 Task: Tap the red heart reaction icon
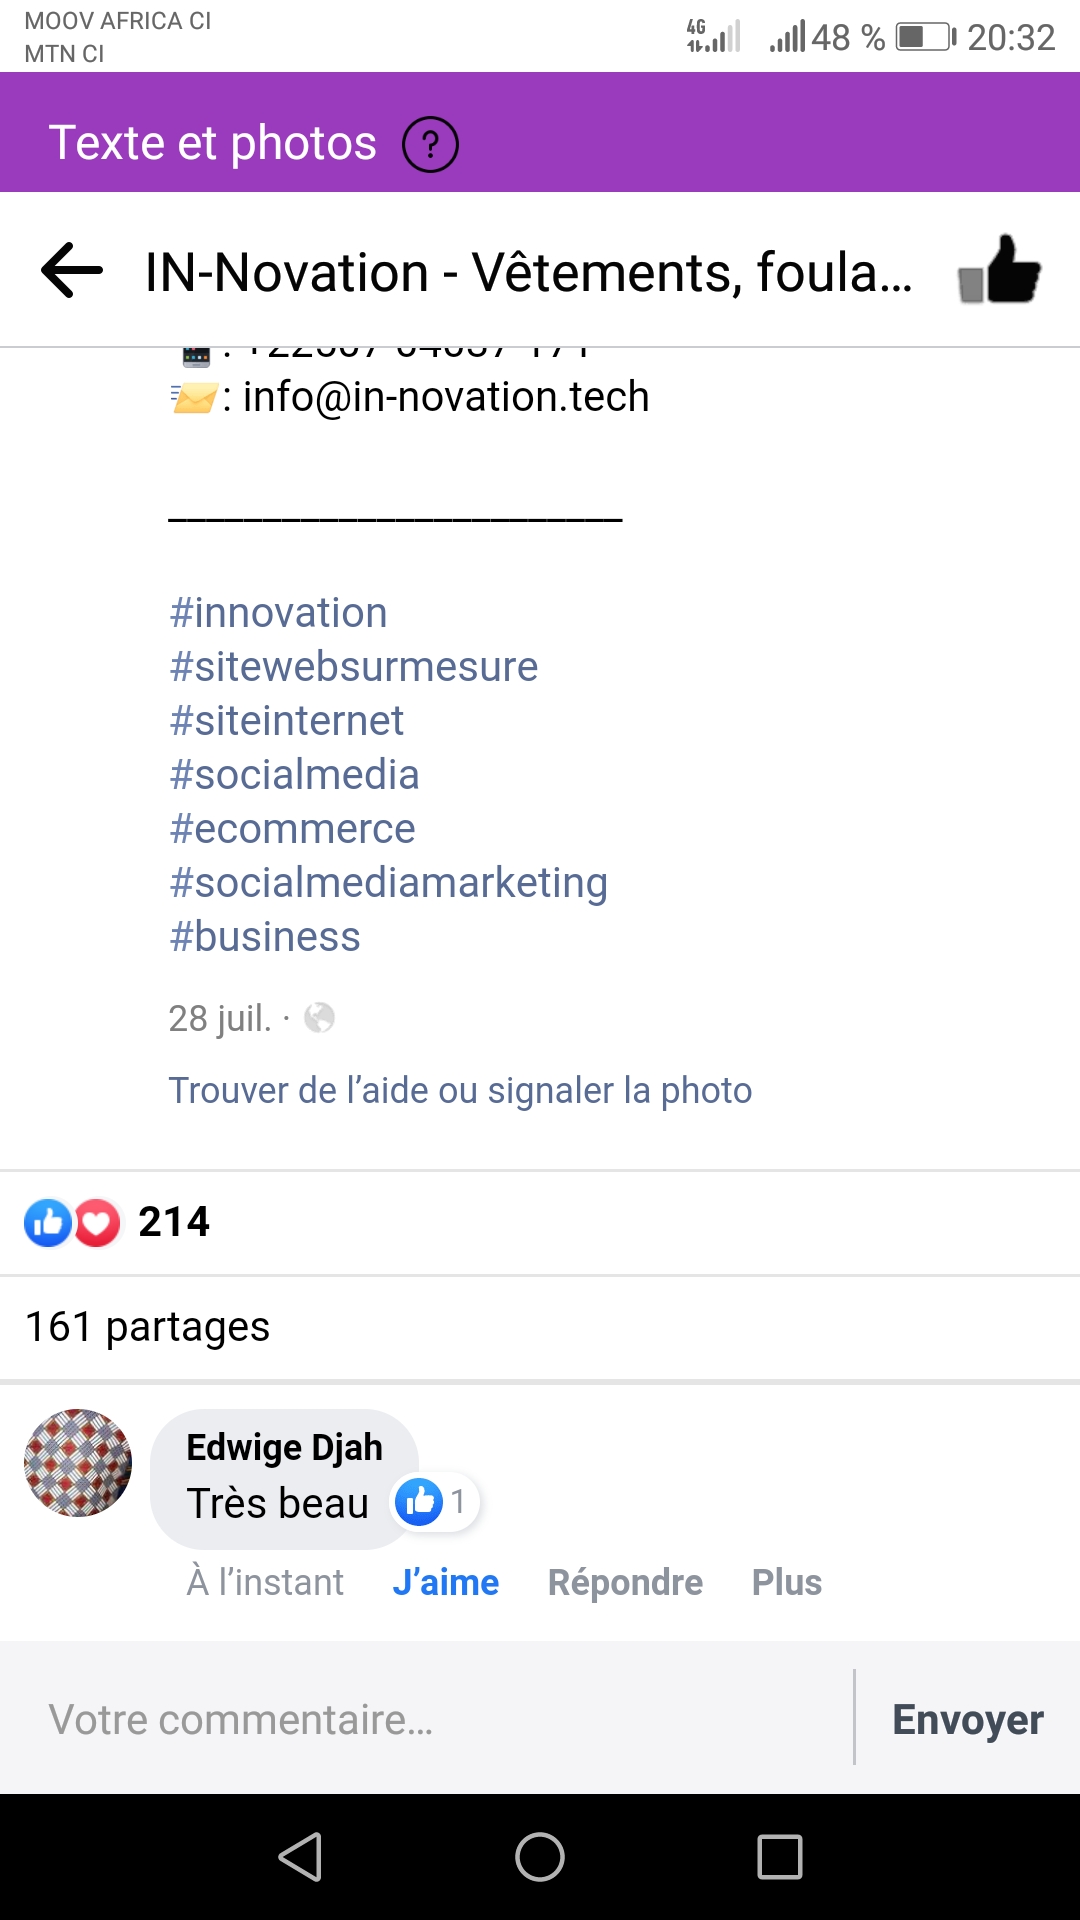(97, 1222)
